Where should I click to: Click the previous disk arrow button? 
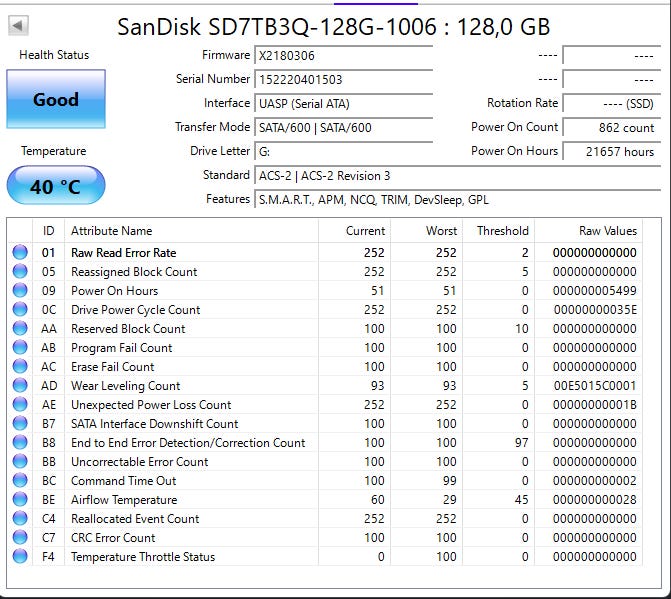18,26
